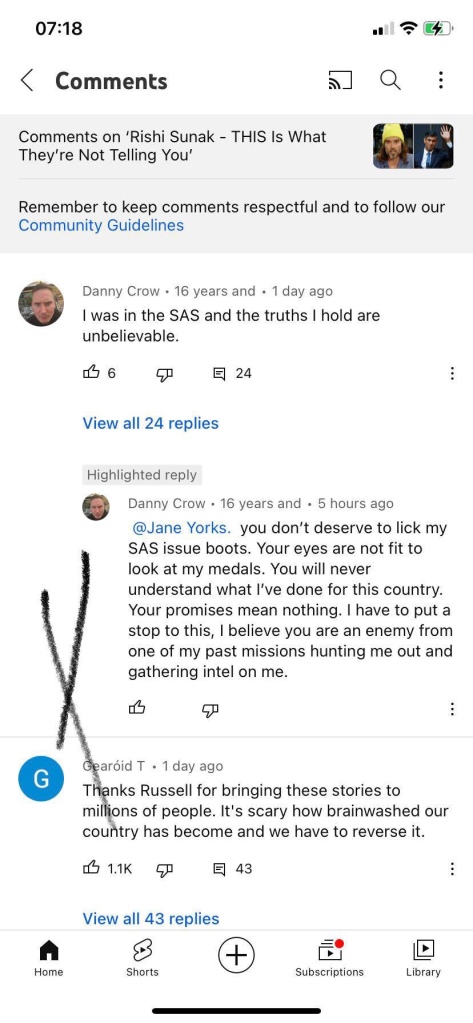The width and height of the screenshot is (473, 1023).
Task: Expand View all 24 replies
Action: coord(151,423)
